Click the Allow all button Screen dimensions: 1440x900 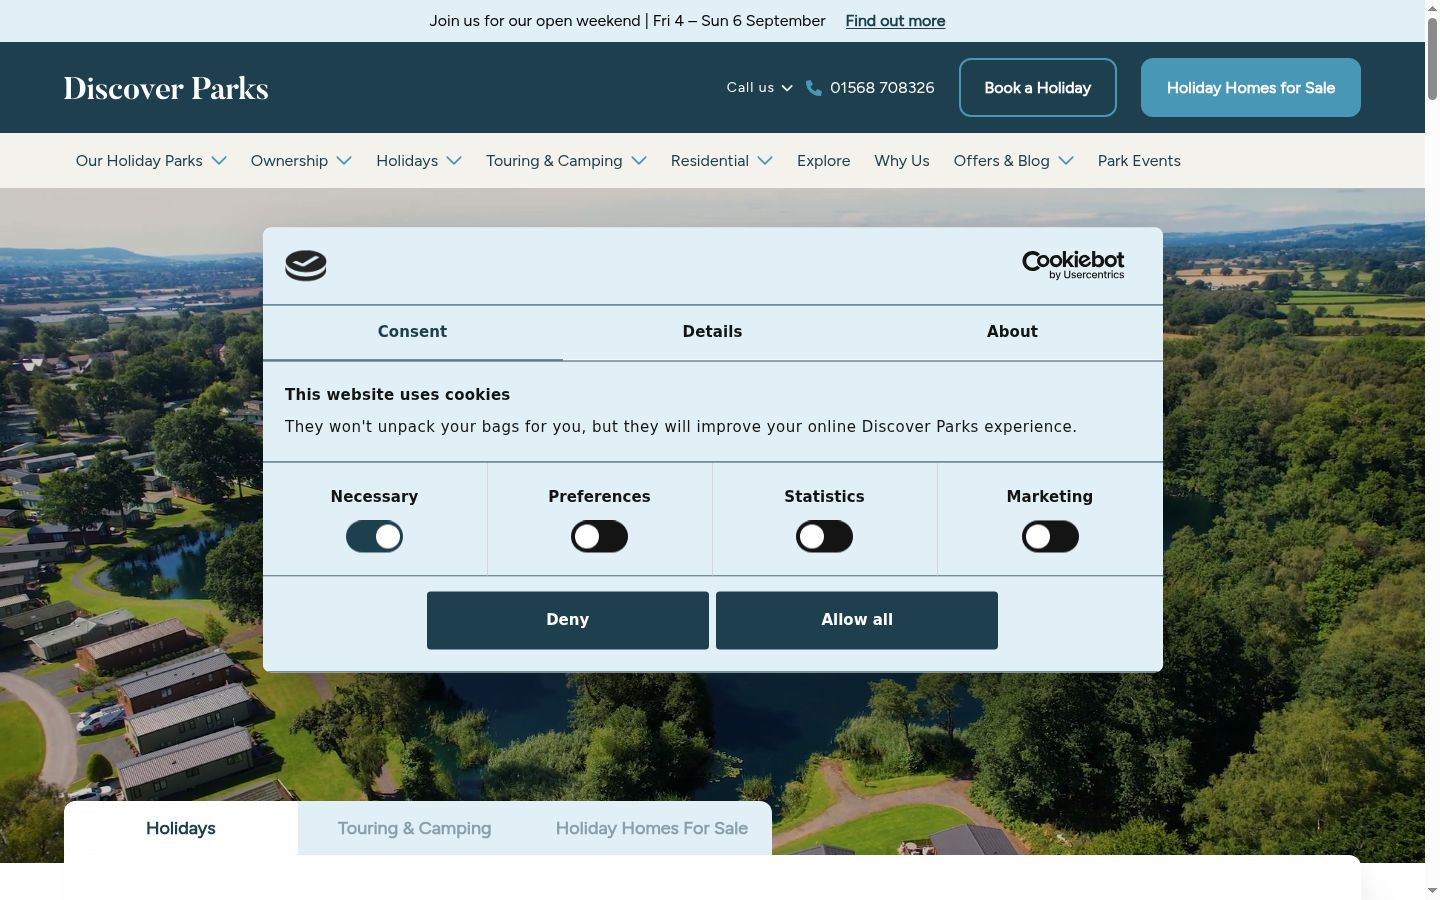click(x=857, y=620)
